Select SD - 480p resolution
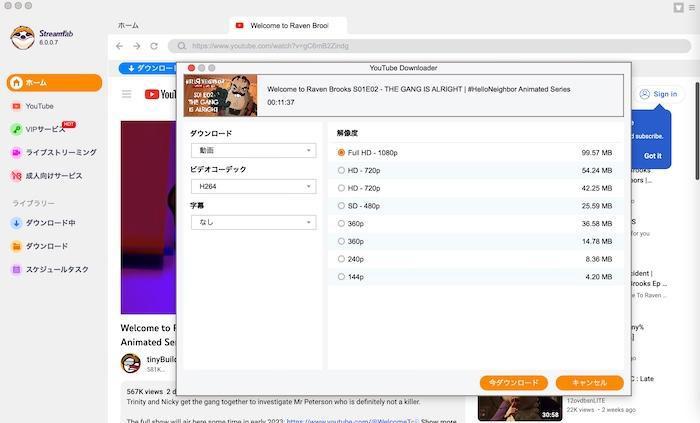700x423 pixels. pyautogui.click(x=475, y=206)
